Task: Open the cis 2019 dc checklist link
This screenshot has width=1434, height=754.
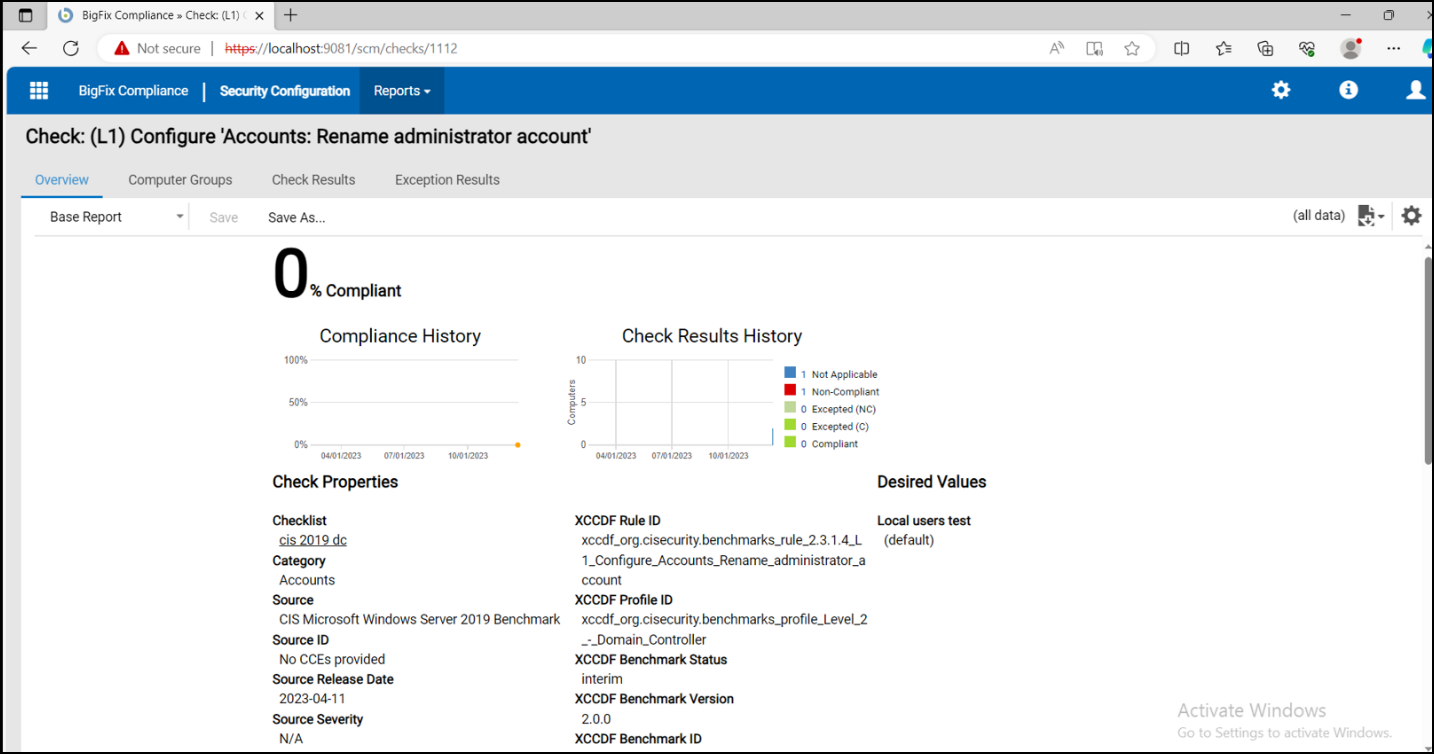Action: point(312,540)
